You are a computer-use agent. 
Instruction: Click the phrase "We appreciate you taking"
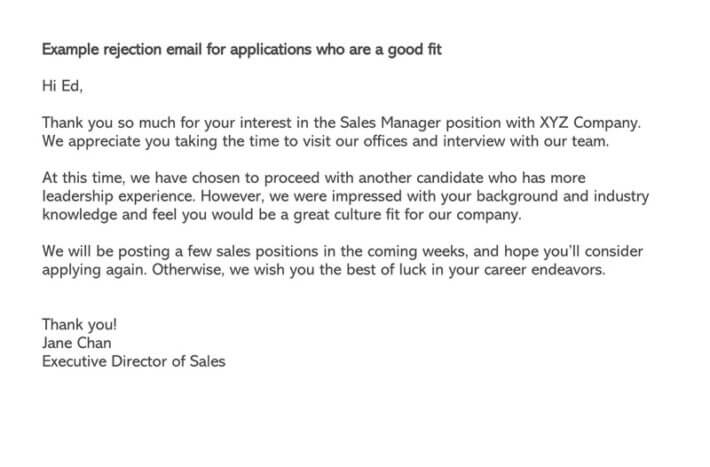pyautogui.click(x=127, y=141)
